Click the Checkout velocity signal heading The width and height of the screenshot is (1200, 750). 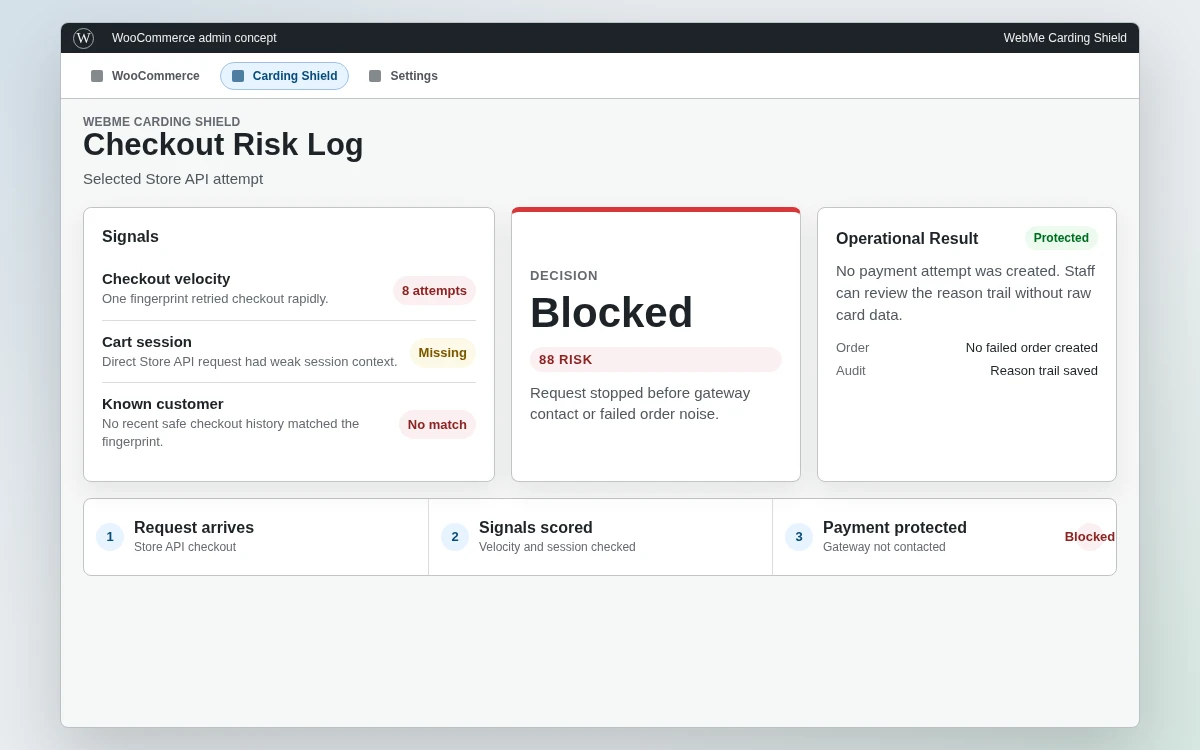coord(166,278)
